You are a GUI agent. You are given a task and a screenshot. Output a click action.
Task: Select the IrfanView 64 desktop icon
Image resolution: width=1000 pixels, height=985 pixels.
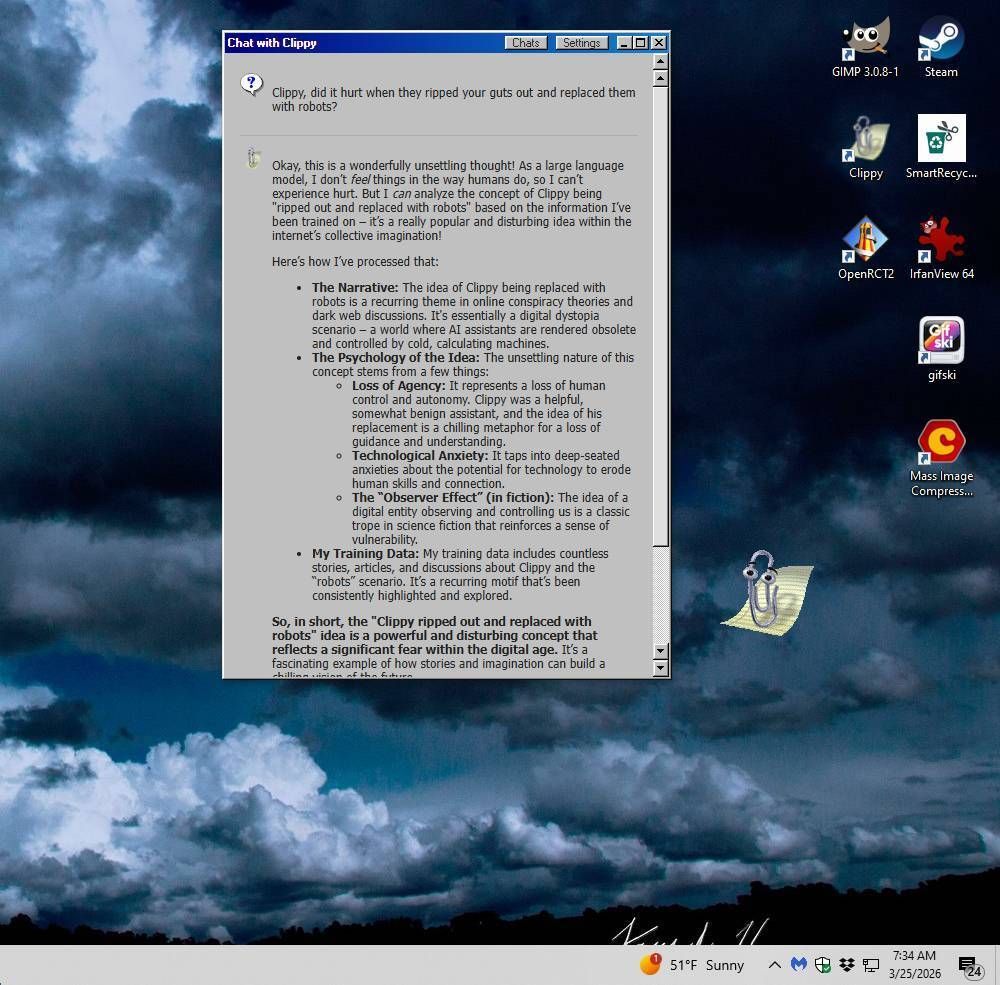941,249
